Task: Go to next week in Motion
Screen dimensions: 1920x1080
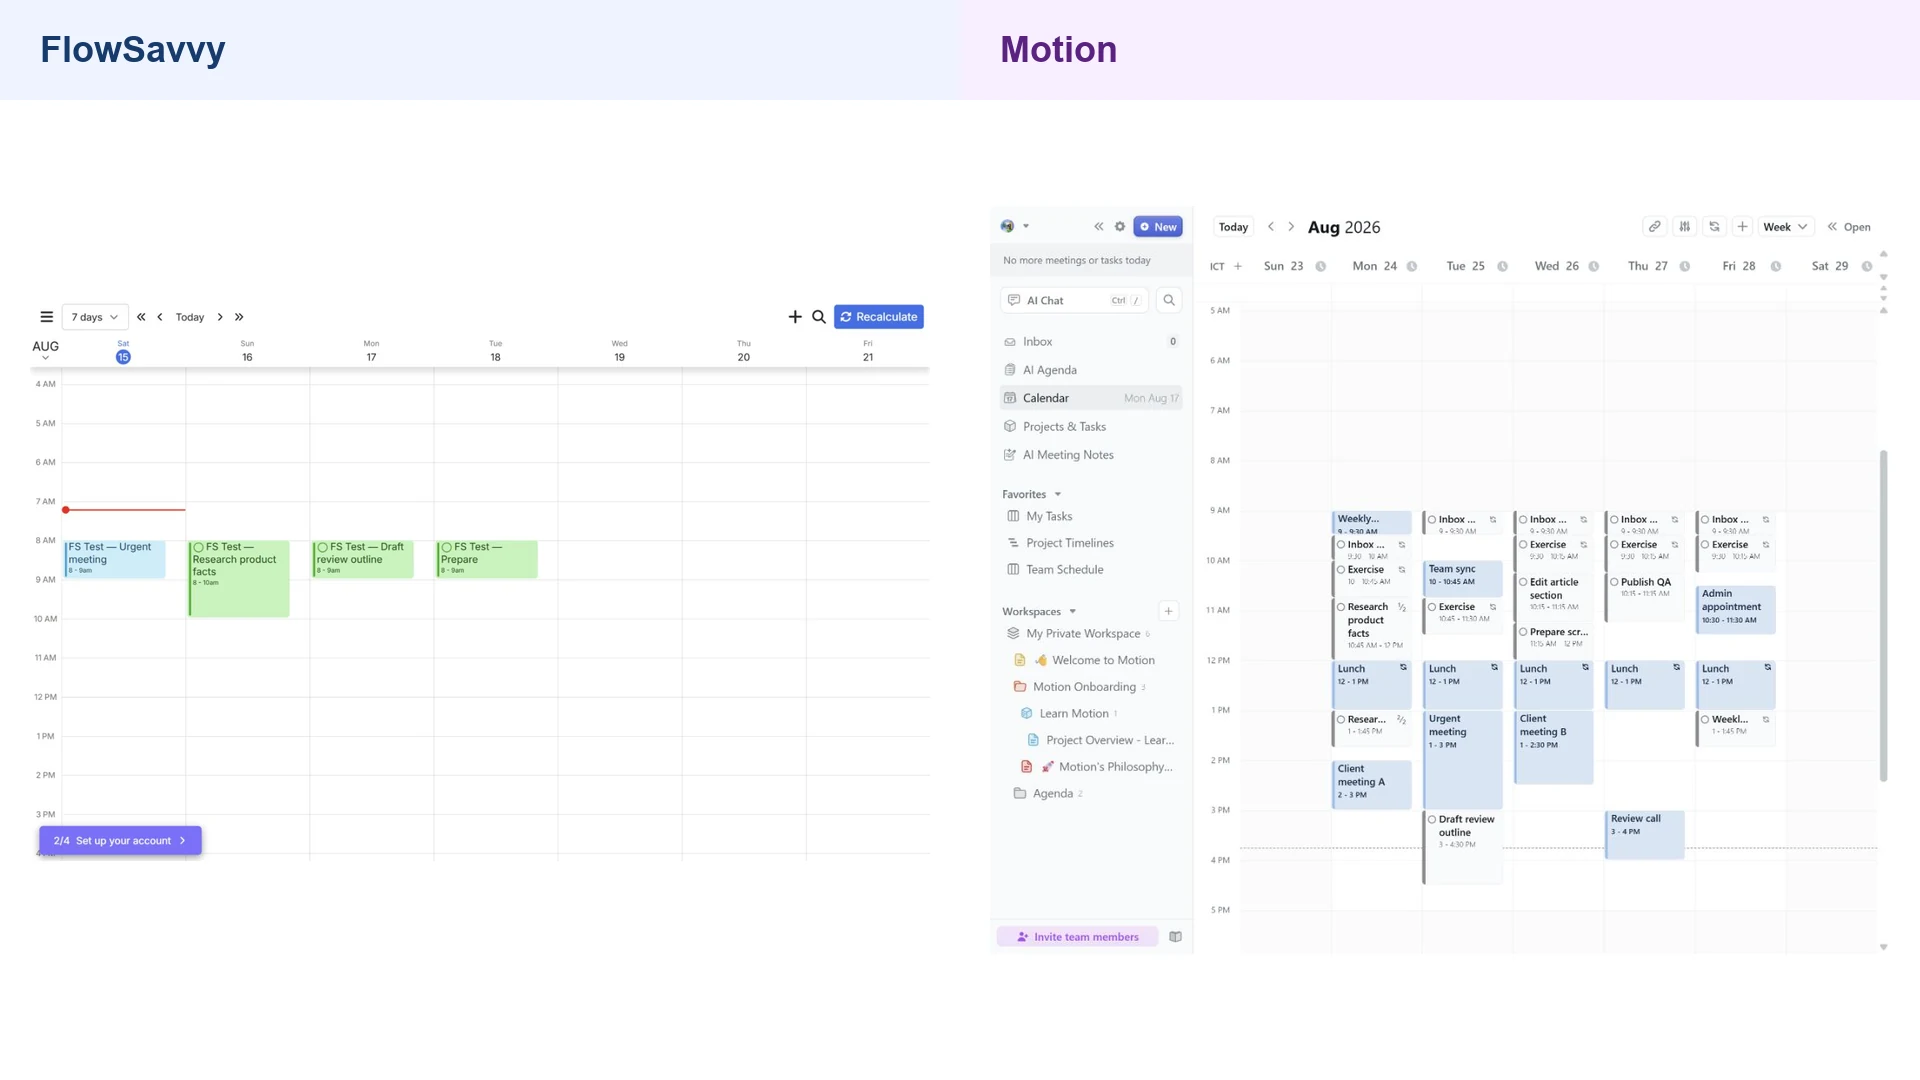Action: point(1291,227)
